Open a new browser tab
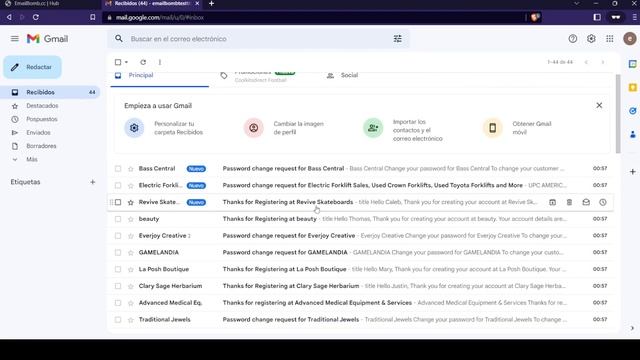This screenshot has height=360, width=640. (x=211, y=3)
